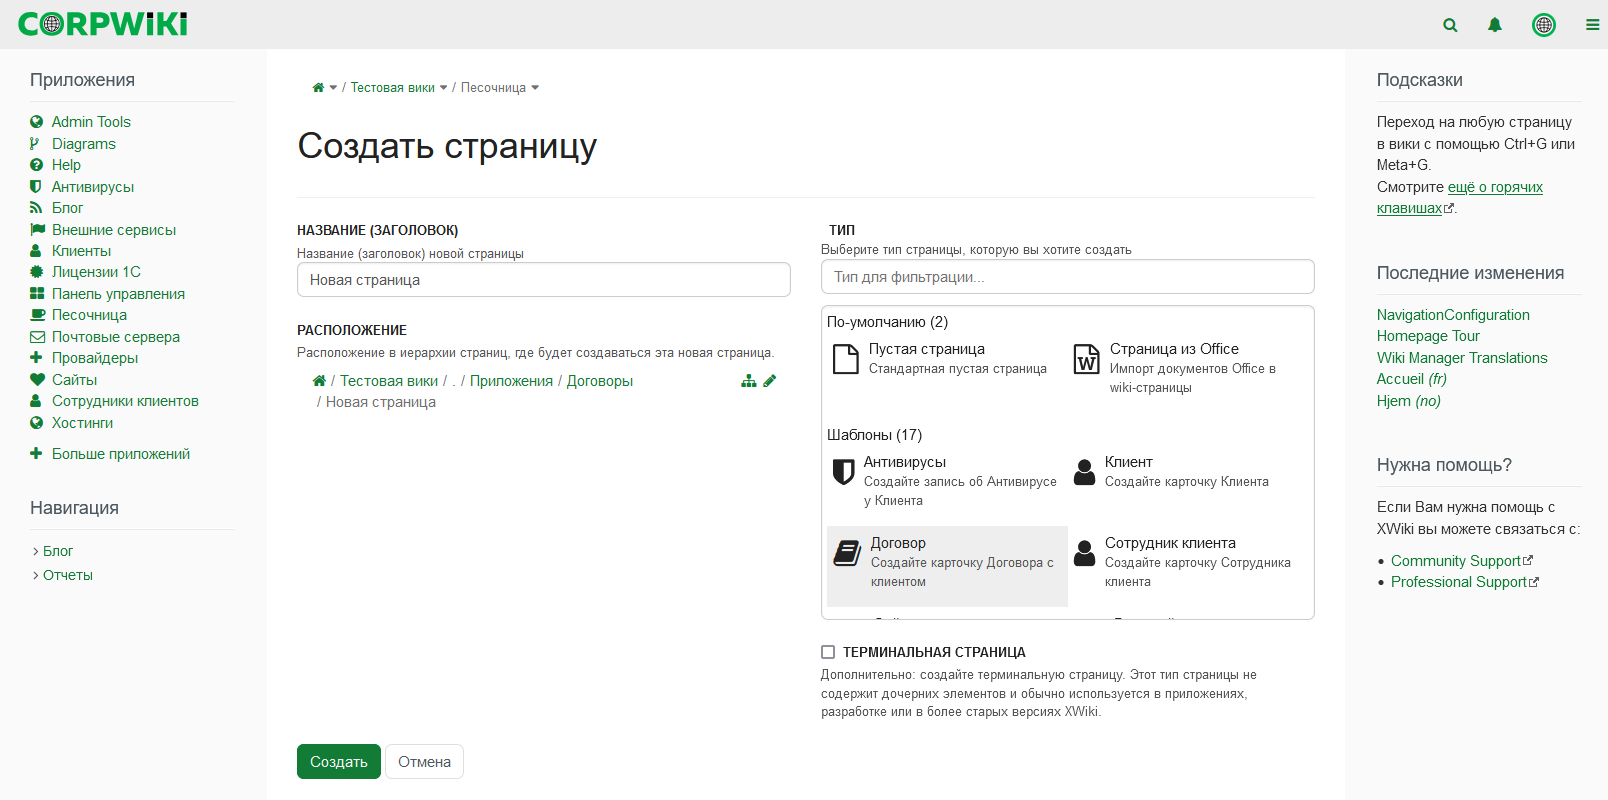Open the Community Support link
This screenshot has height=800, width=1608.
(x=1456, y=561)
